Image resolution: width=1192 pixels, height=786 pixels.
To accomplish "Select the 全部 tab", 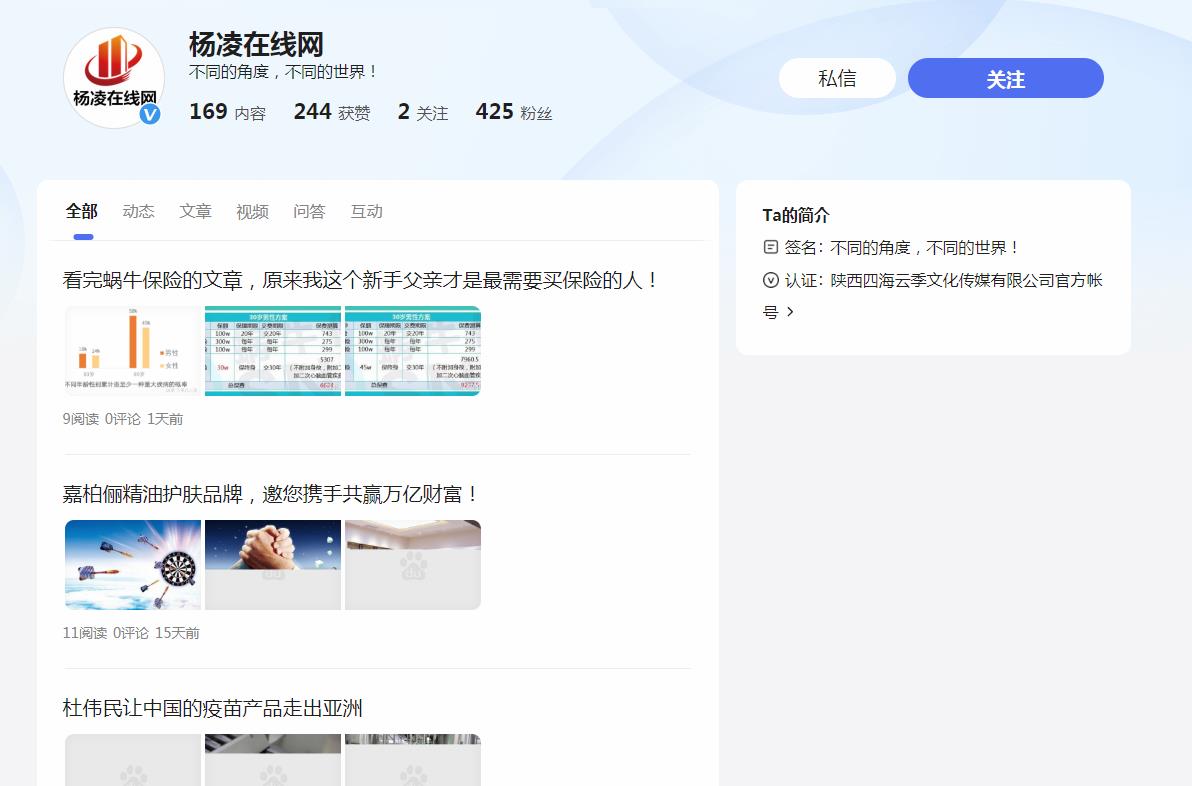I will coord(82,211).
